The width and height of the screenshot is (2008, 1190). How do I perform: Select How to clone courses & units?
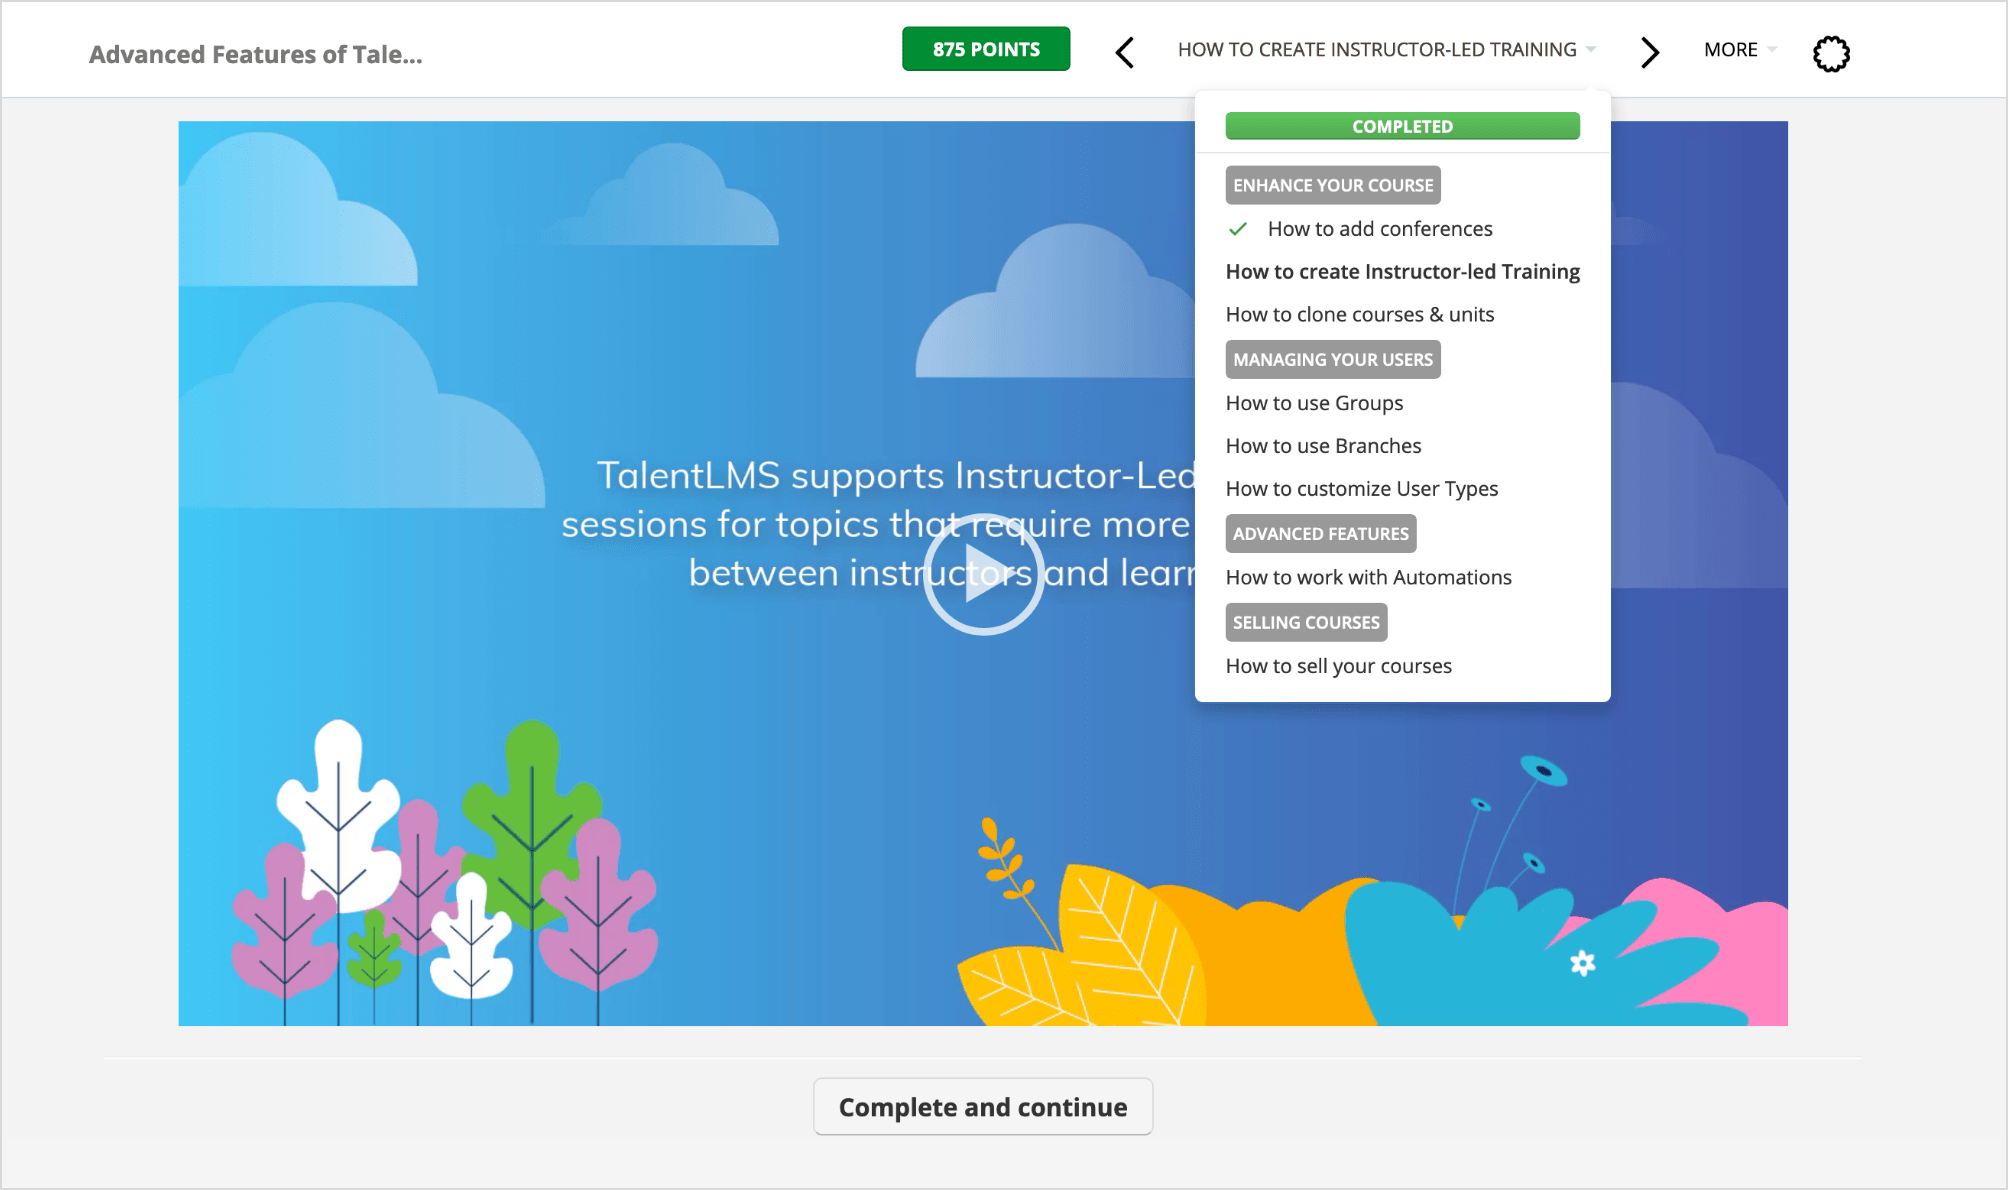pos(1360,314)
